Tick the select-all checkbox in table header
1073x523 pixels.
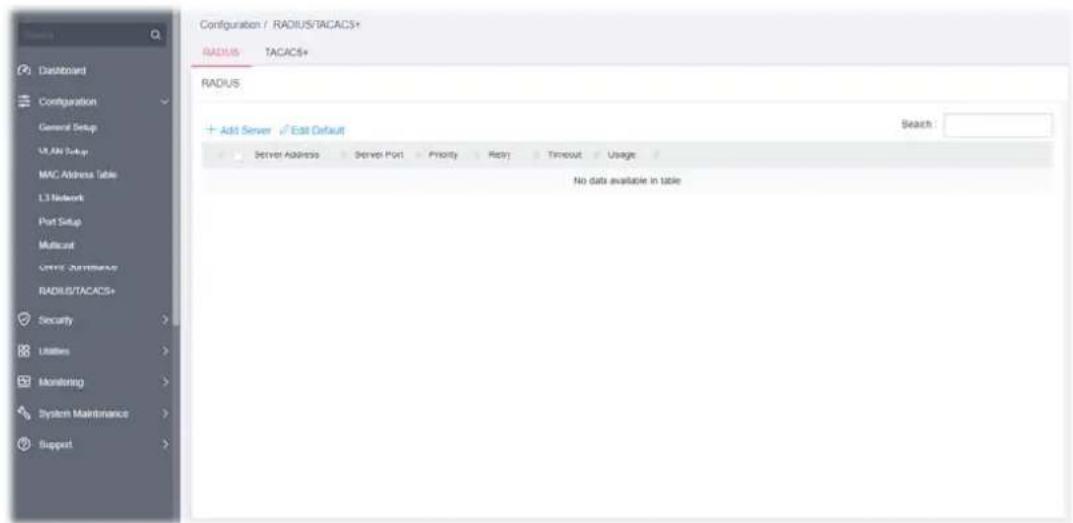(237, 155)
